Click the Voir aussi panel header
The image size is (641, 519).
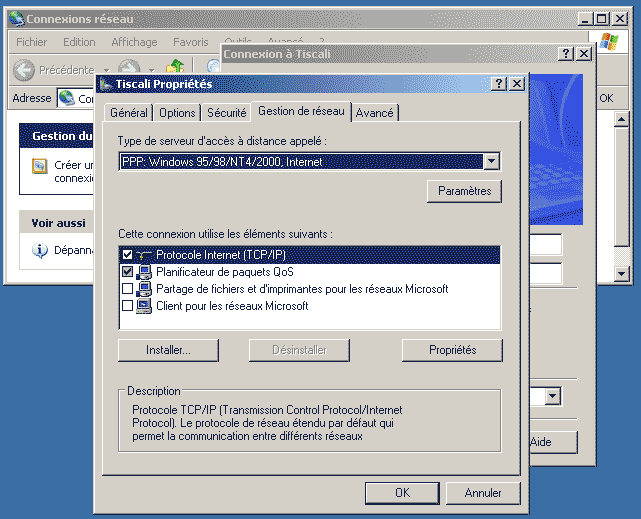[56, 223]
